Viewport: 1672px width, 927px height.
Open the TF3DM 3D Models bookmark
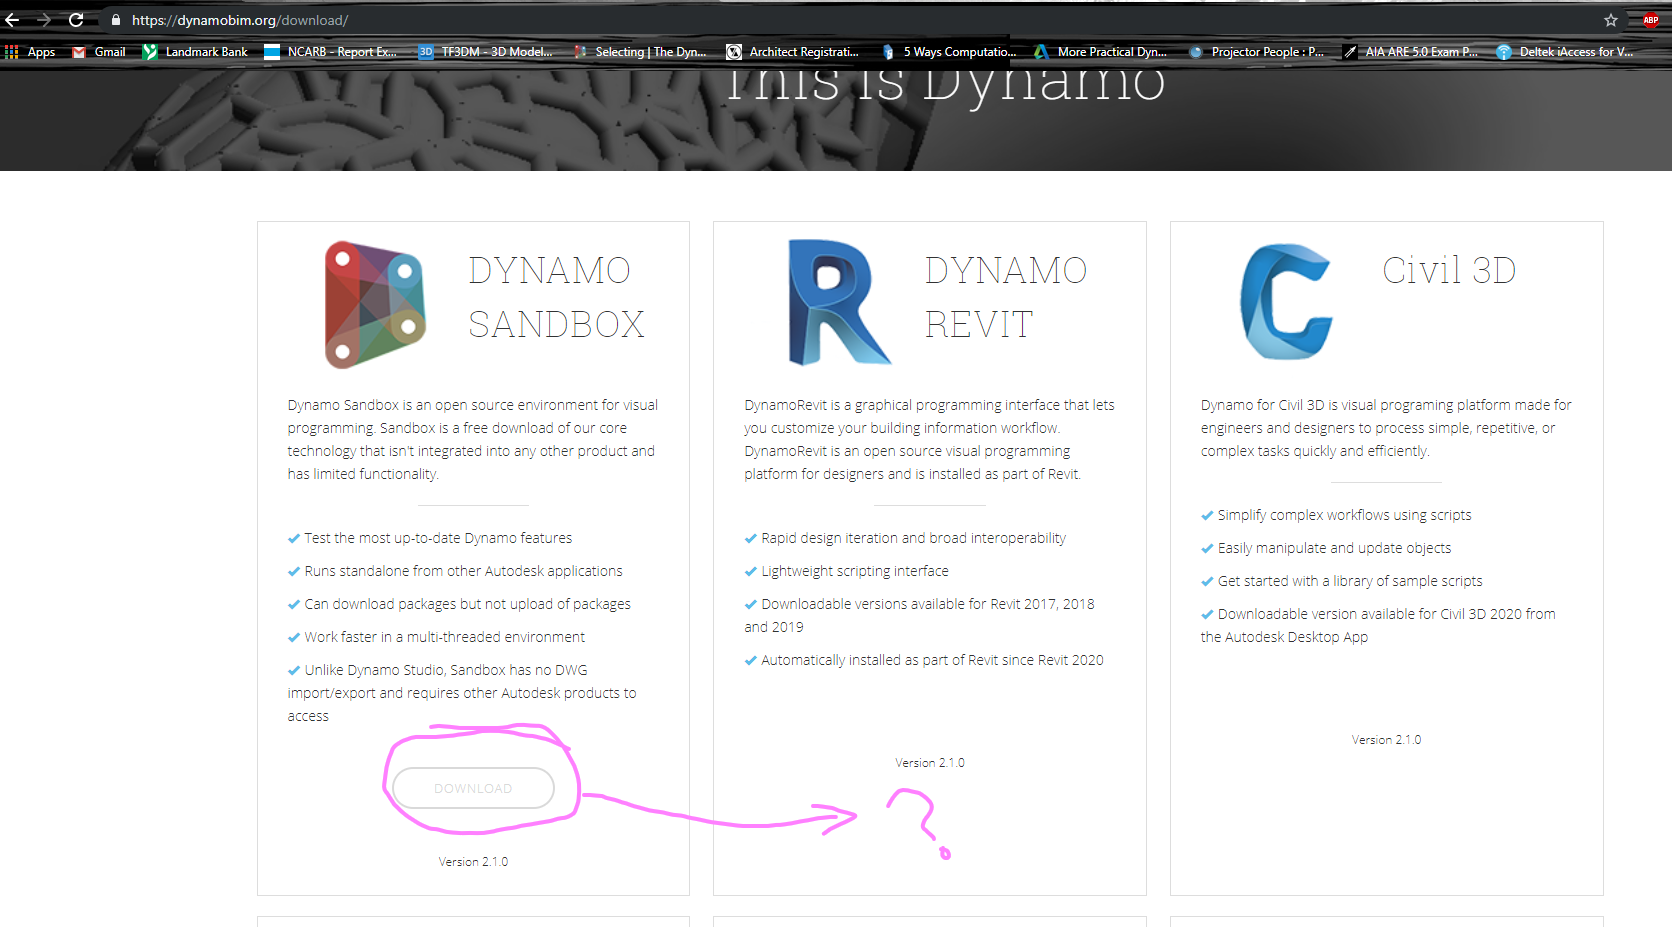486,51
